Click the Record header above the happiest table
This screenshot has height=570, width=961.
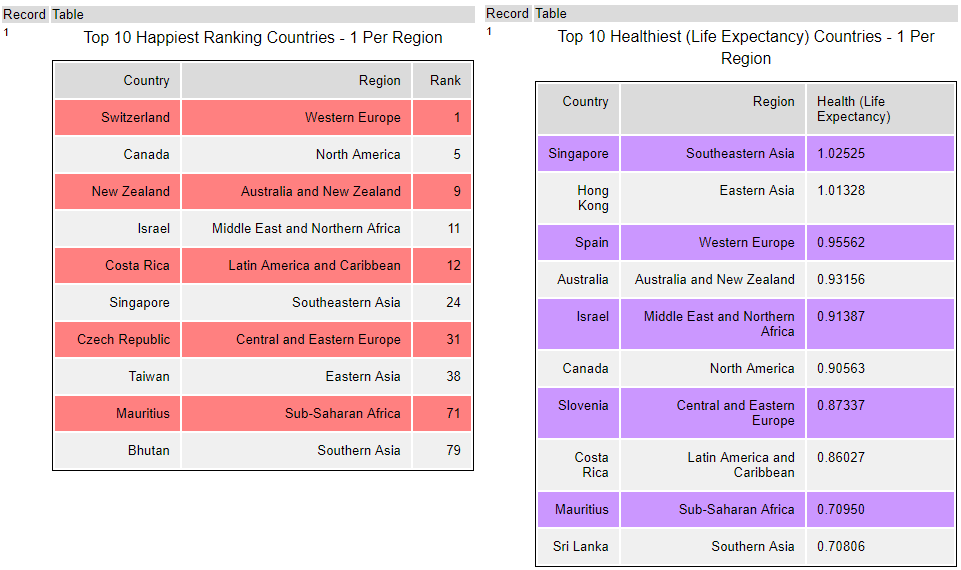(x=24, y=14)
